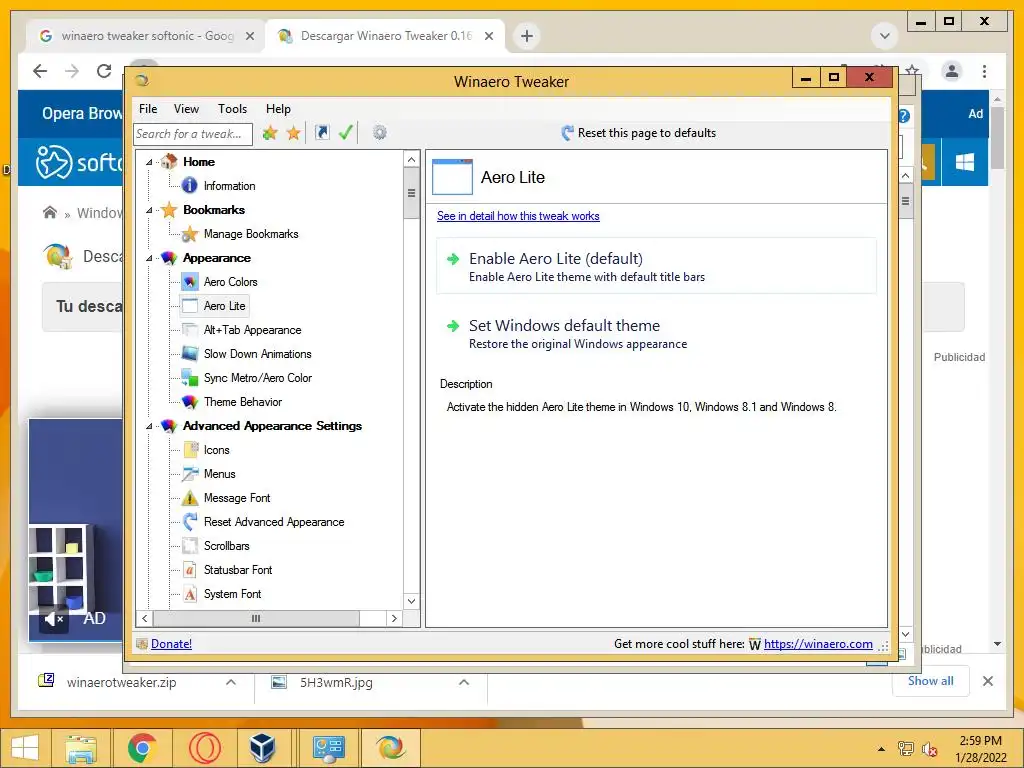This screenshot has width=1024, height=768.
Task: Select the Icons tweak item
Action: 216,450
